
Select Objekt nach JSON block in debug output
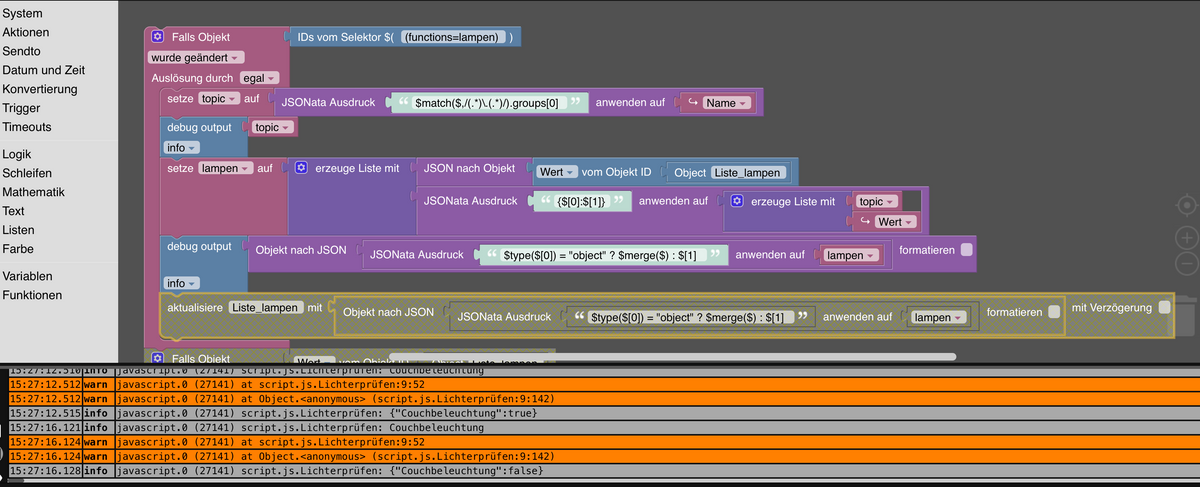[x=301, y=250]
